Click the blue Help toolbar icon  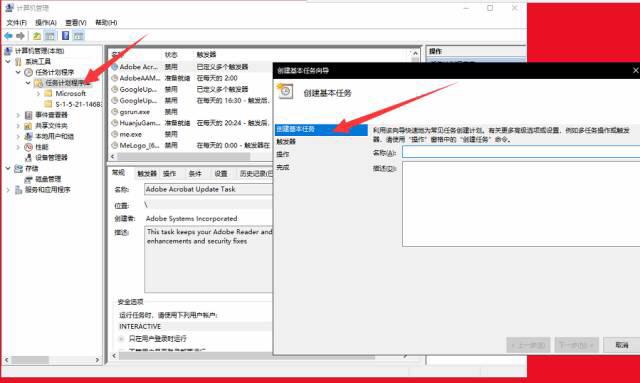(x=65, y=36)
